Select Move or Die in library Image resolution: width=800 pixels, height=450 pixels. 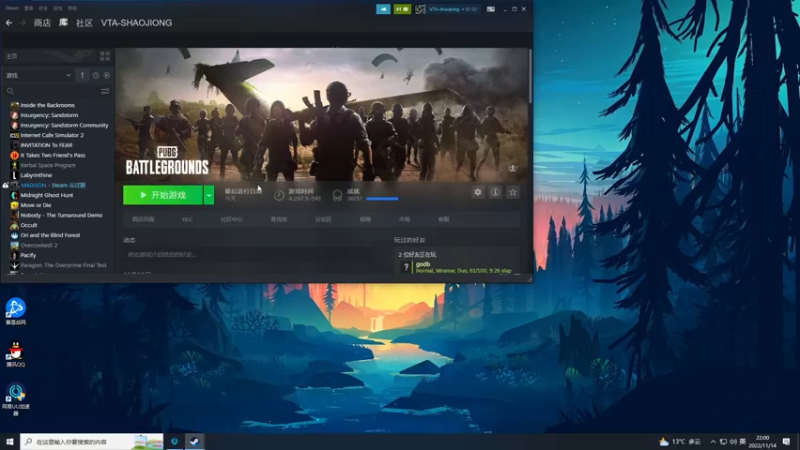[36, 205]
